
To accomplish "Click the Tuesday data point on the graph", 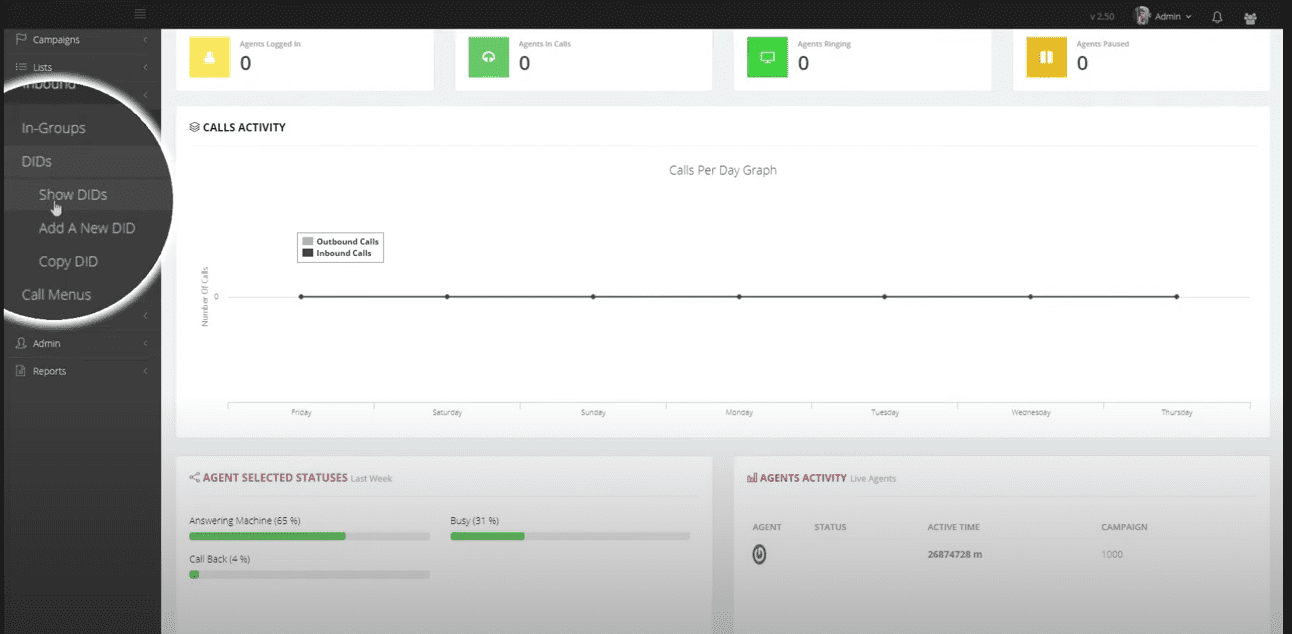I will 885,297.
